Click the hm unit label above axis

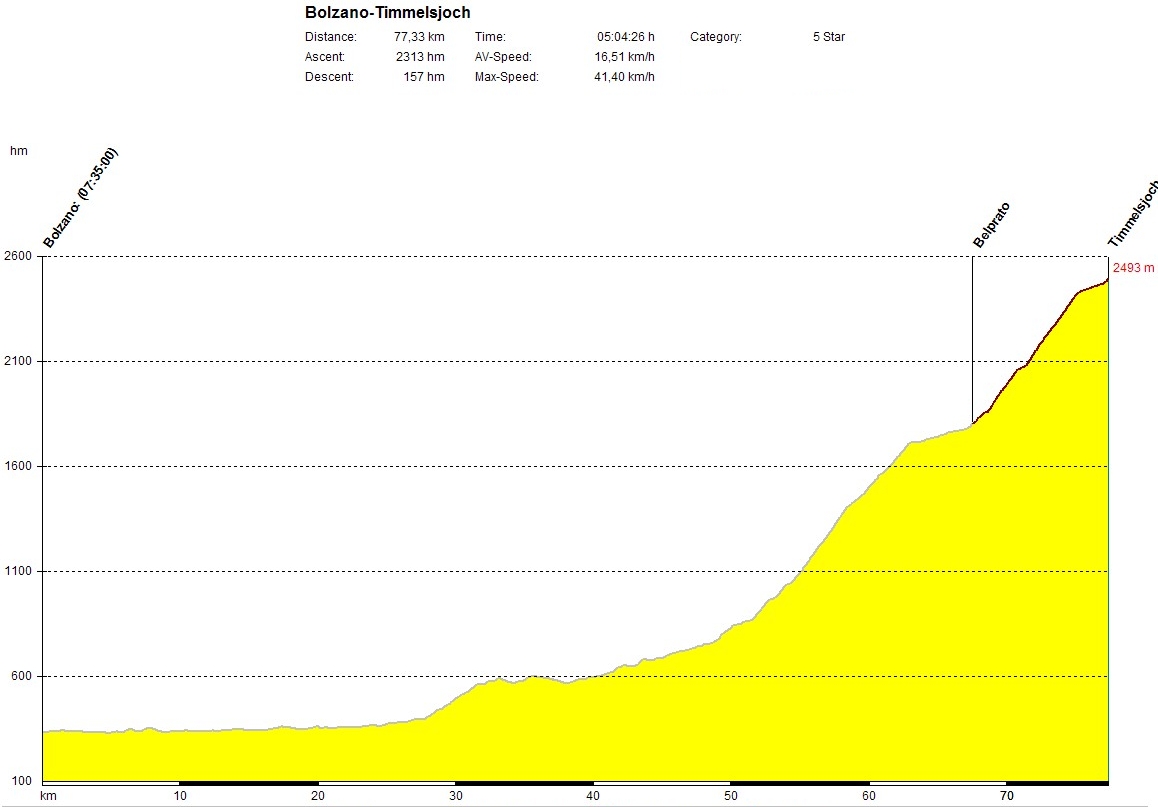tap(18, 151)
